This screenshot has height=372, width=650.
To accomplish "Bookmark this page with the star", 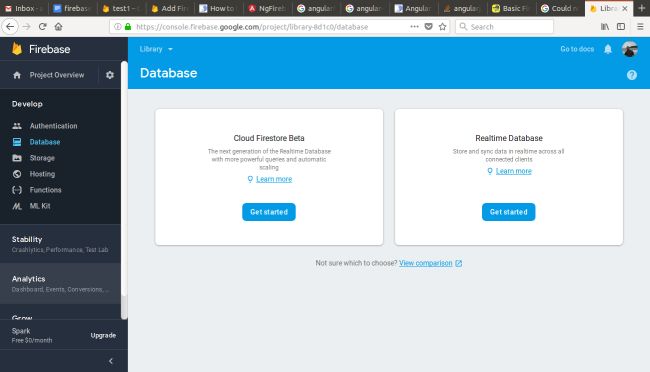I will click(x=443, y=27).
